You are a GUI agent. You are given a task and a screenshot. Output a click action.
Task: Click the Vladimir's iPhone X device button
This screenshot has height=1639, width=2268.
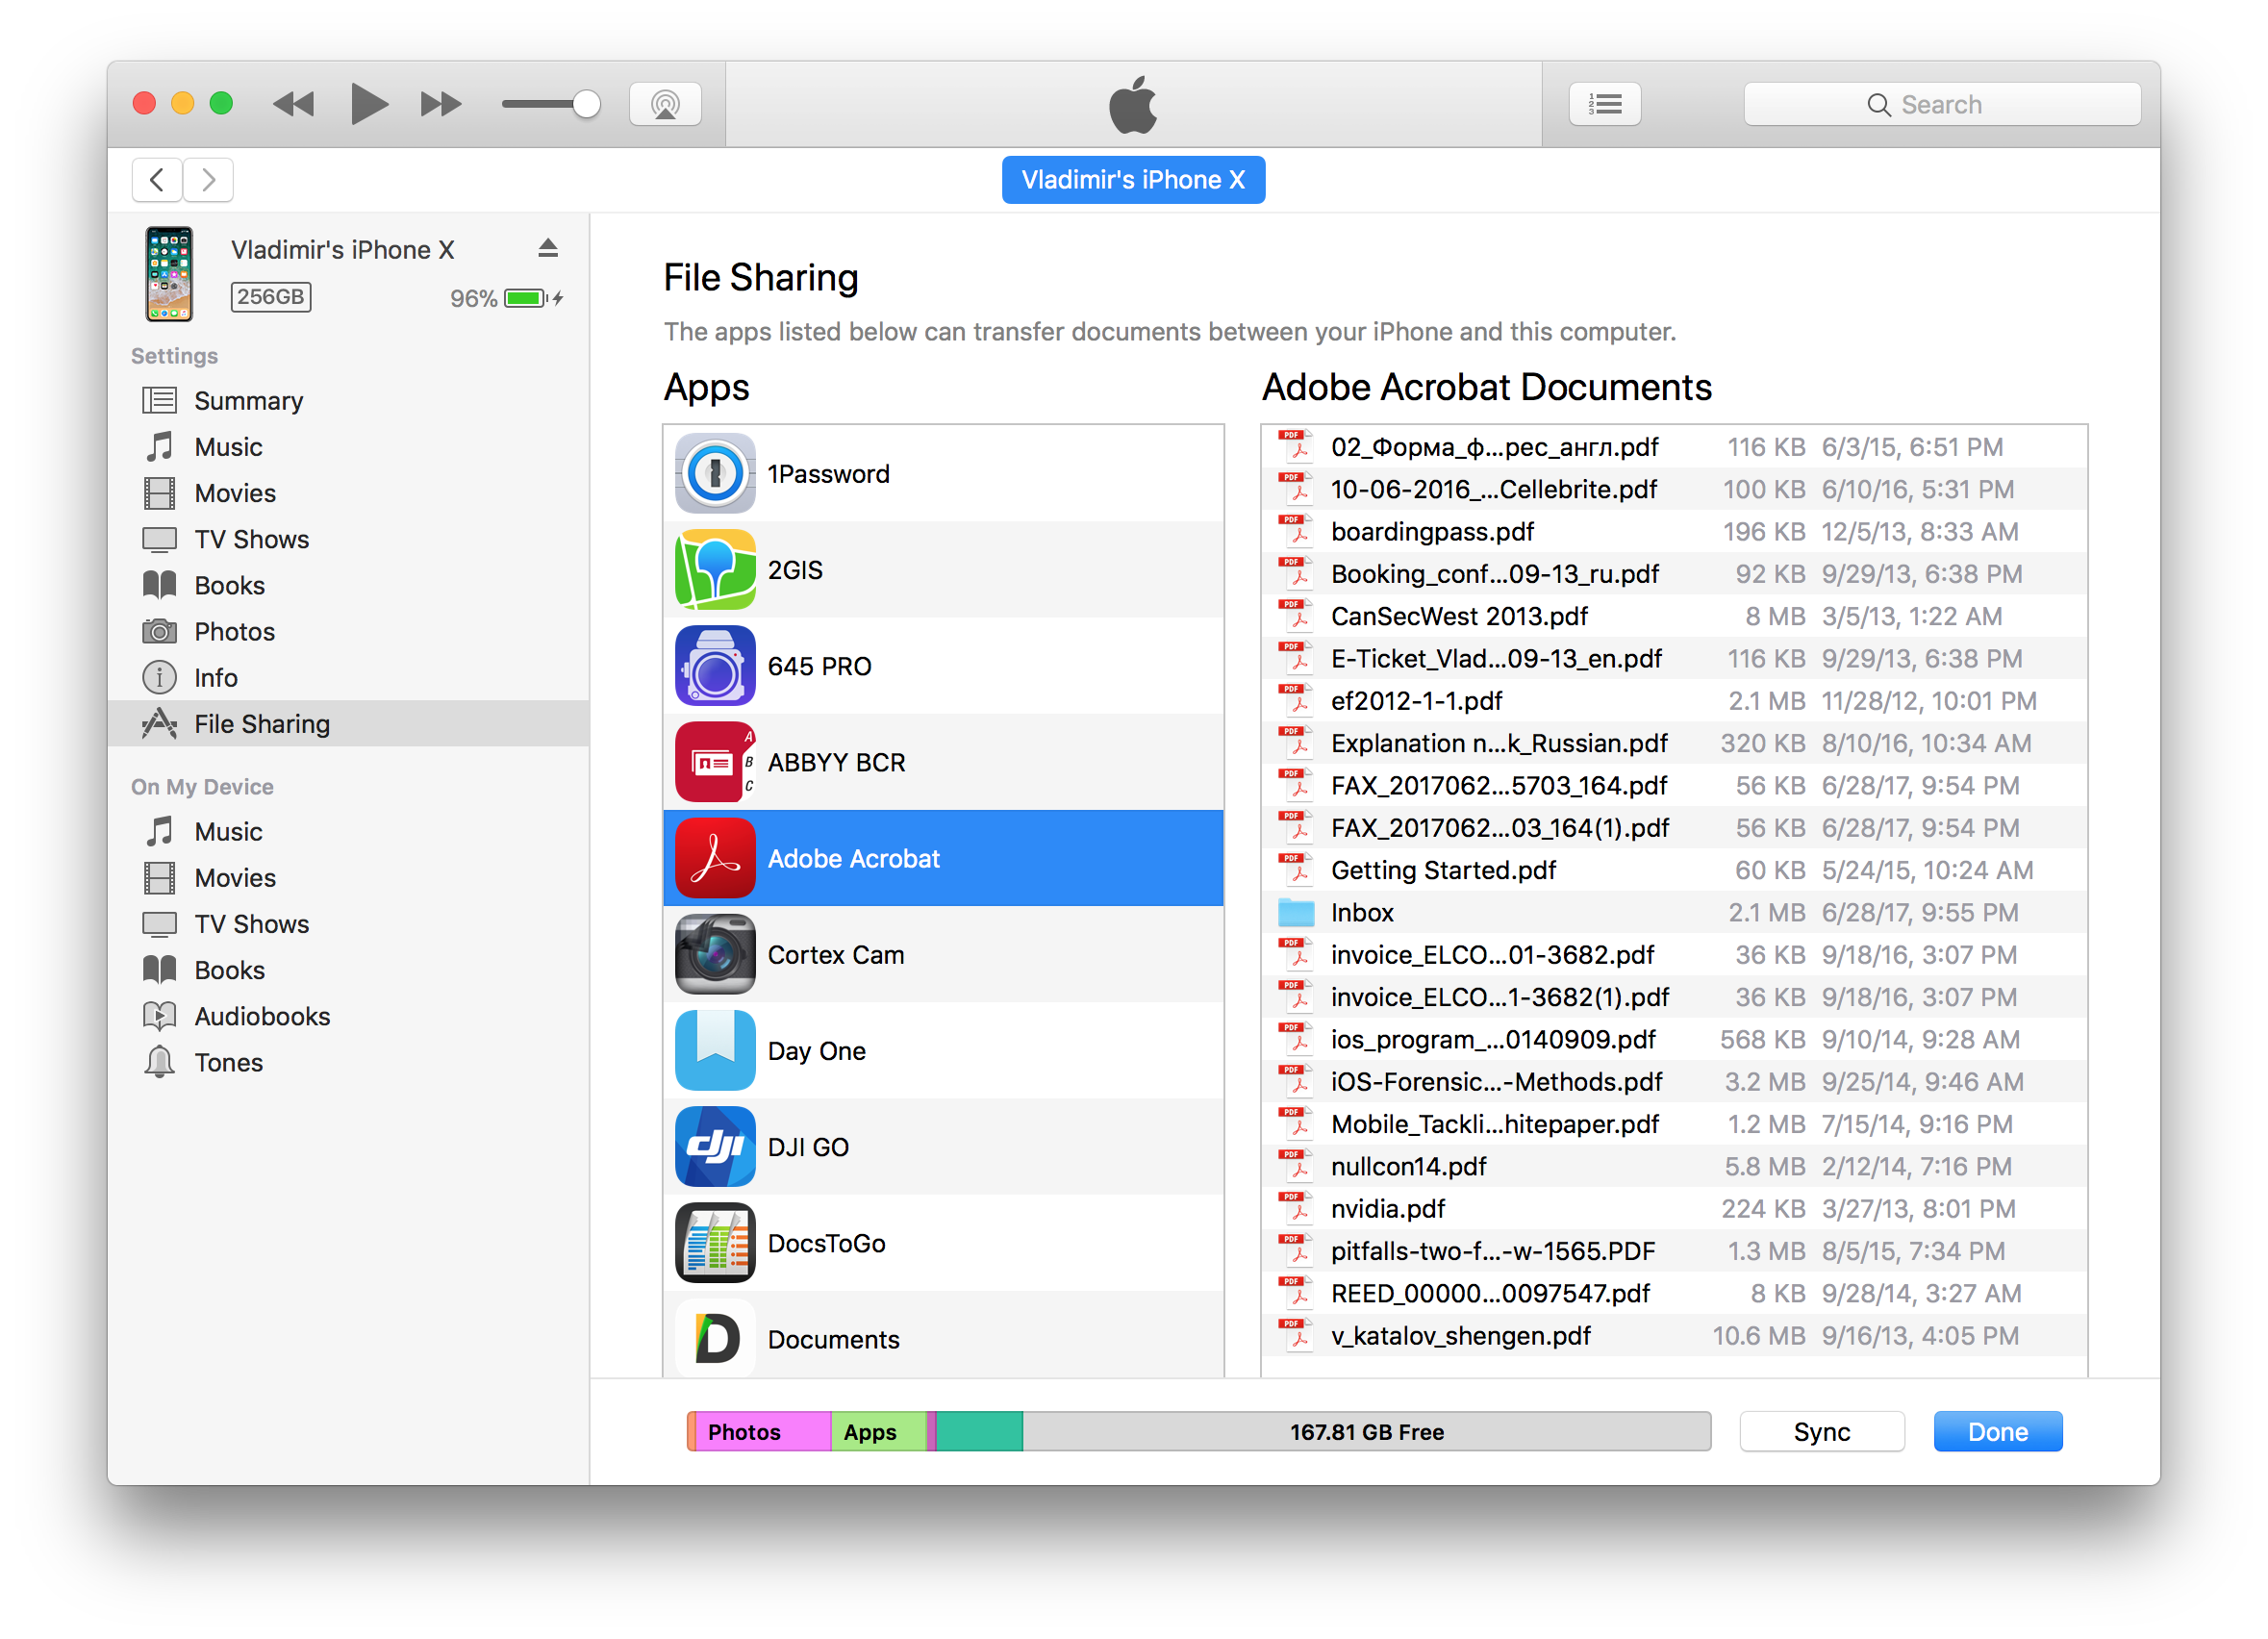(x=1133, y=180)
